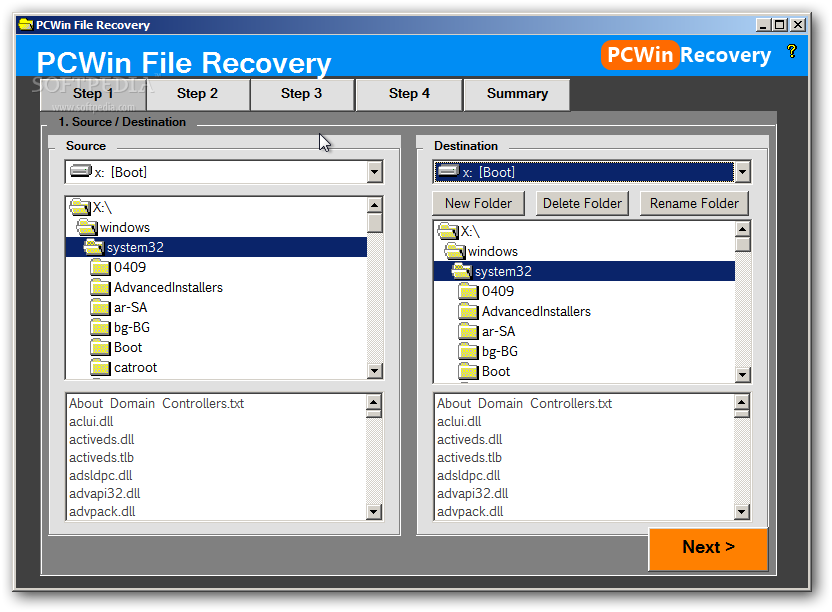Click the Source AdvancedInstallers folder icon
Viewport: 832px width, 612px height.
tap(100, 287)
